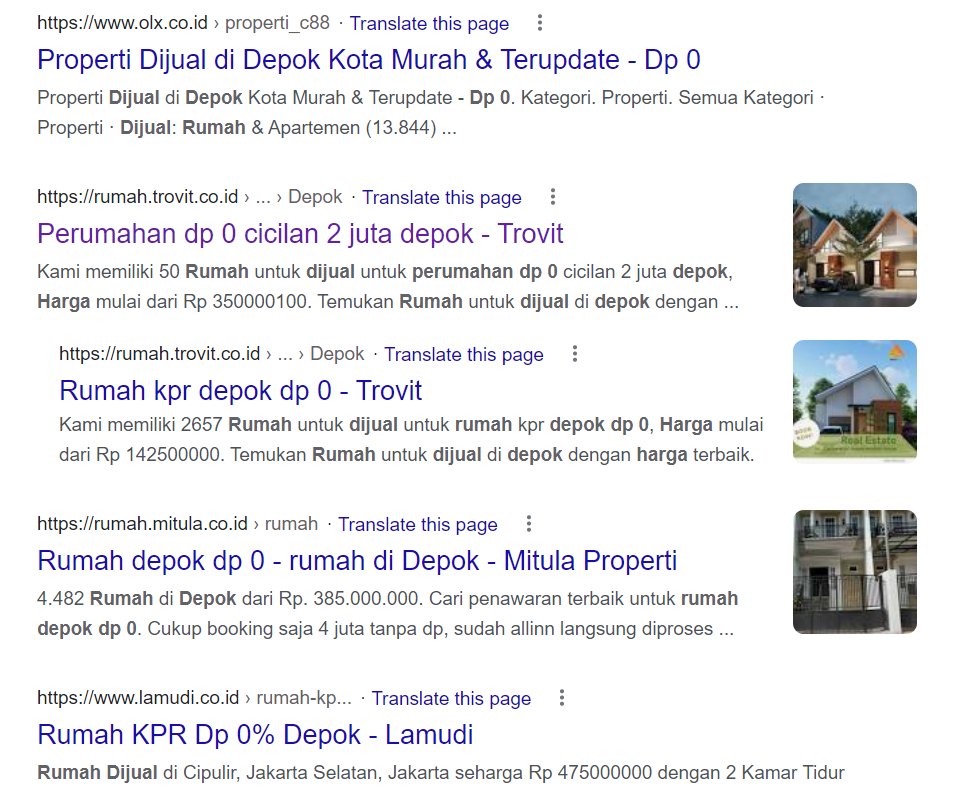
Task: Translate the Rumah kpr depok Trovit page
Action: coord(463,354)
